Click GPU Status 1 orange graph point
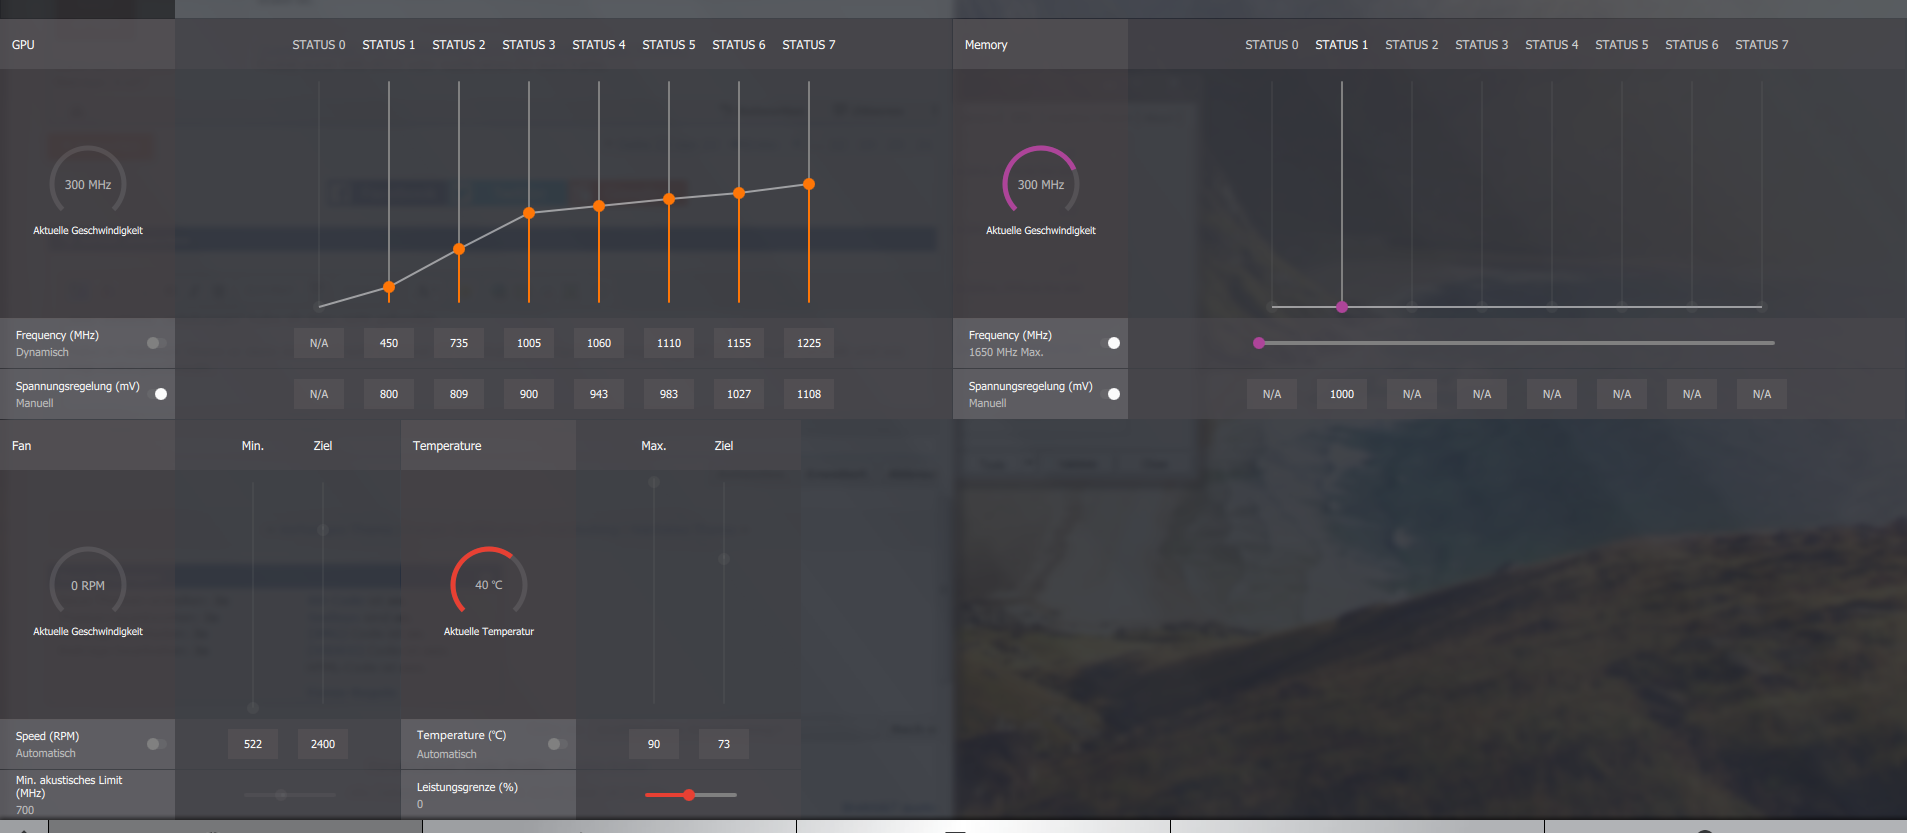Image resolution: width=1907 pixels, height=833 pixels. click(389, 287)
